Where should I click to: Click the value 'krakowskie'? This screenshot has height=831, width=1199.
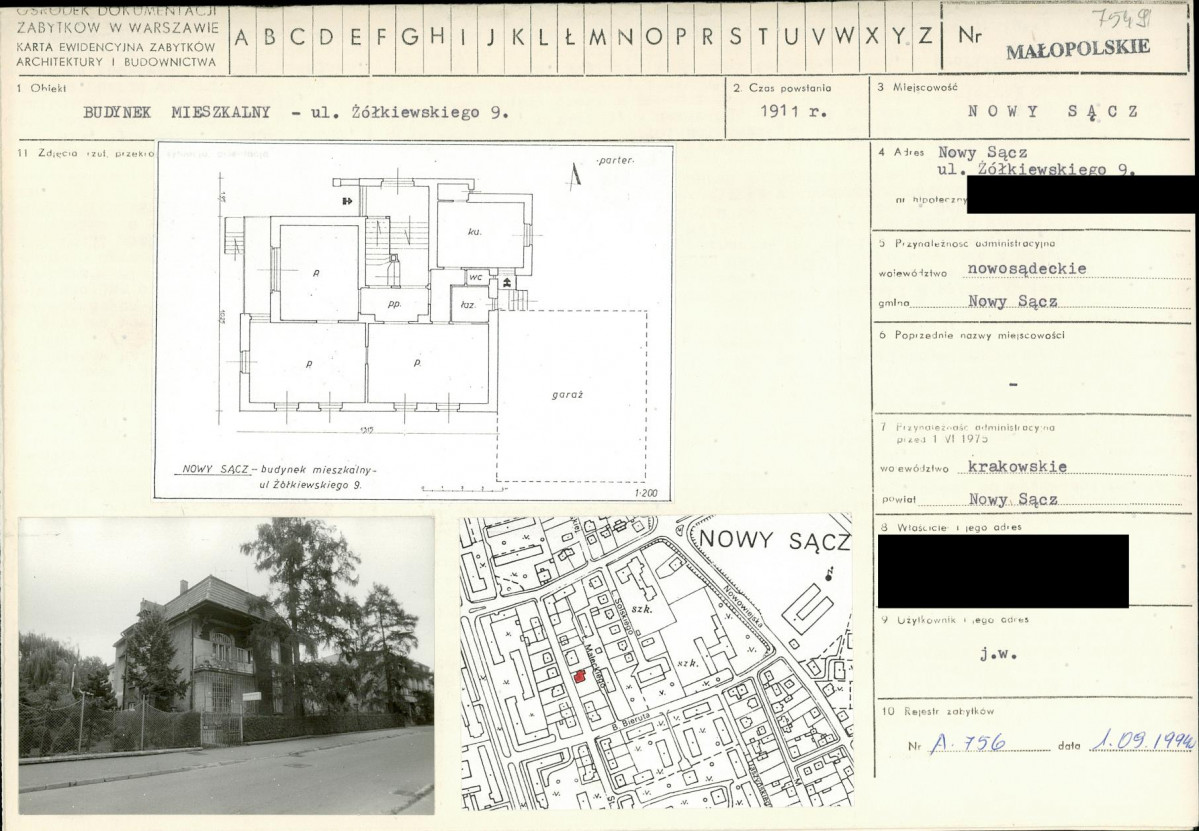pyautogui.click(x=1017, y=466)
